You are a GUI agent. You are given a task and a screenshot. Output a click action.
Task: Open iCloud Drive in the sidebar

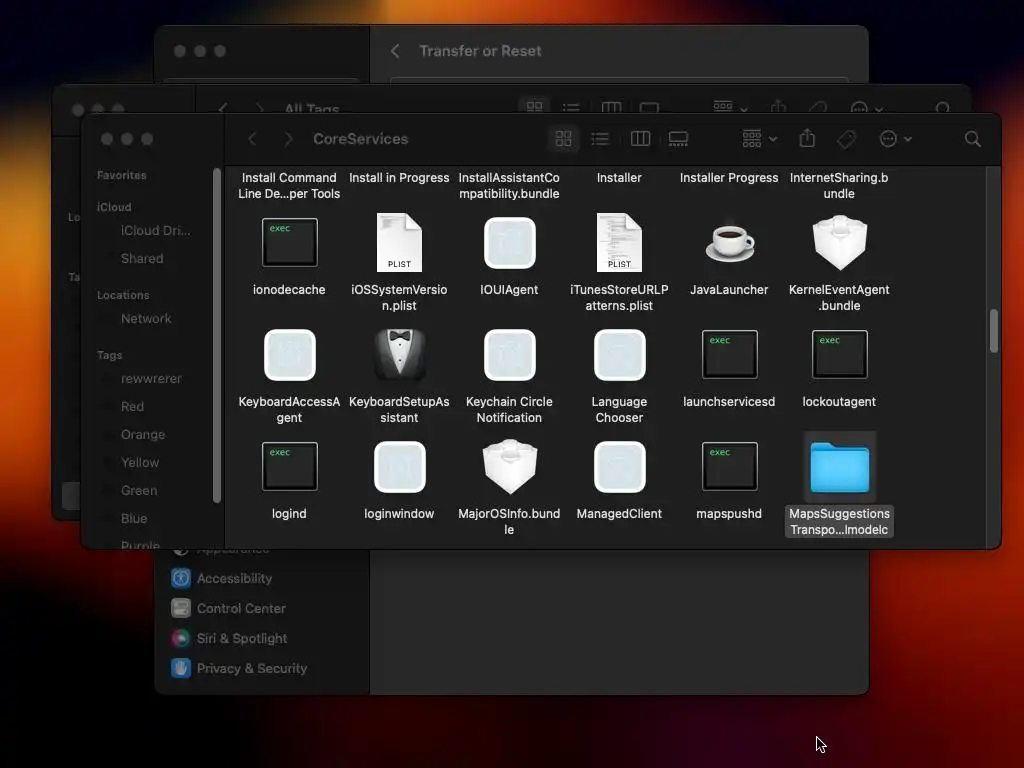coord(155,231)
